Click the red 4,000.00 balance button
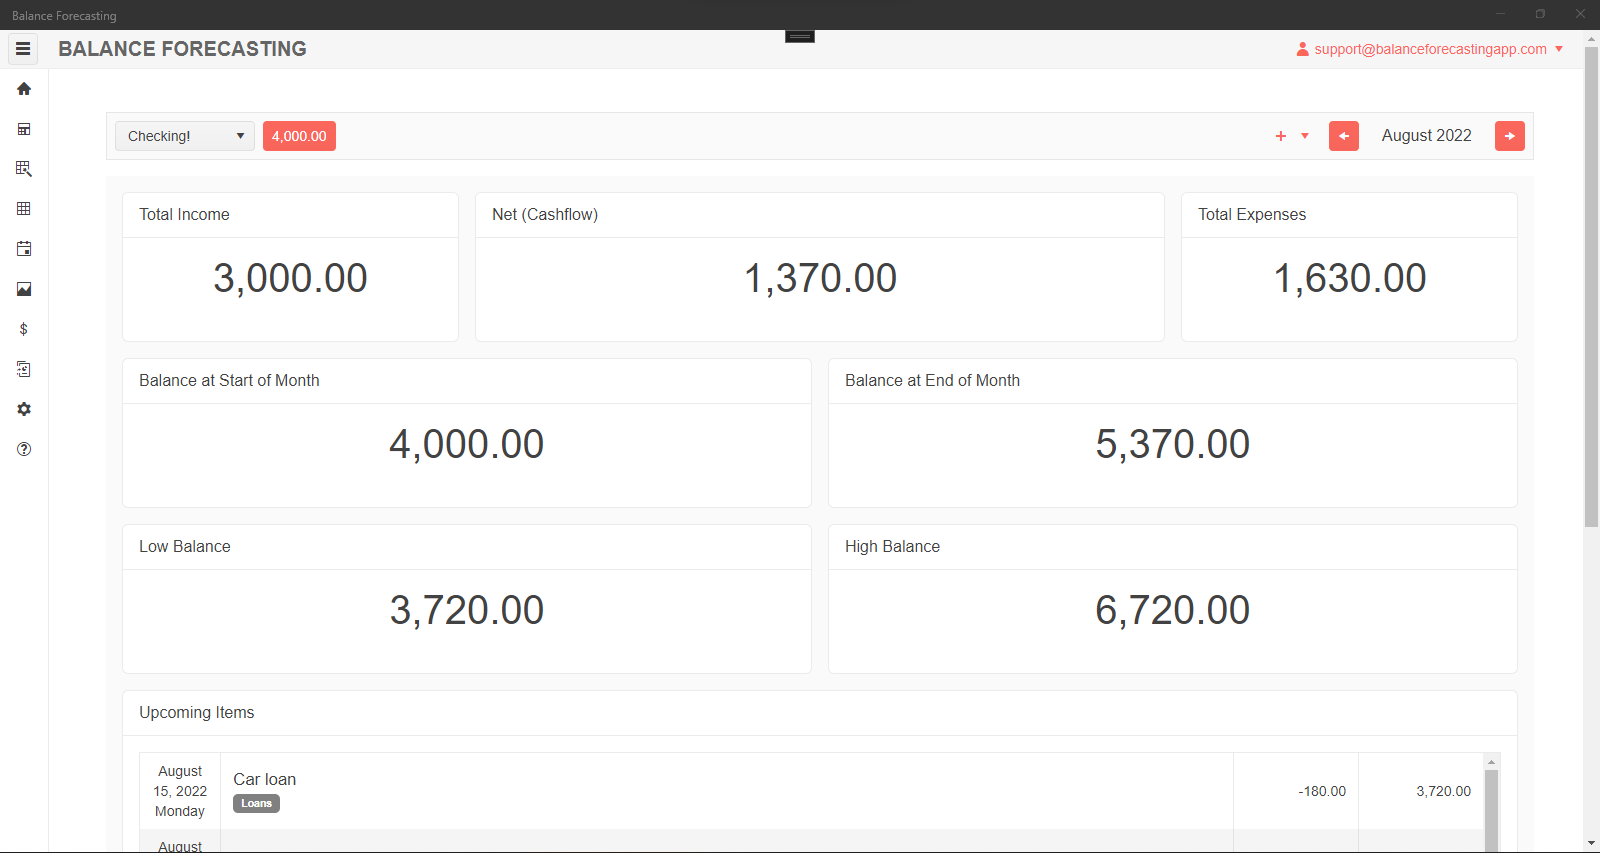This screenshot has width=1600, height=853. coord(299,136)
